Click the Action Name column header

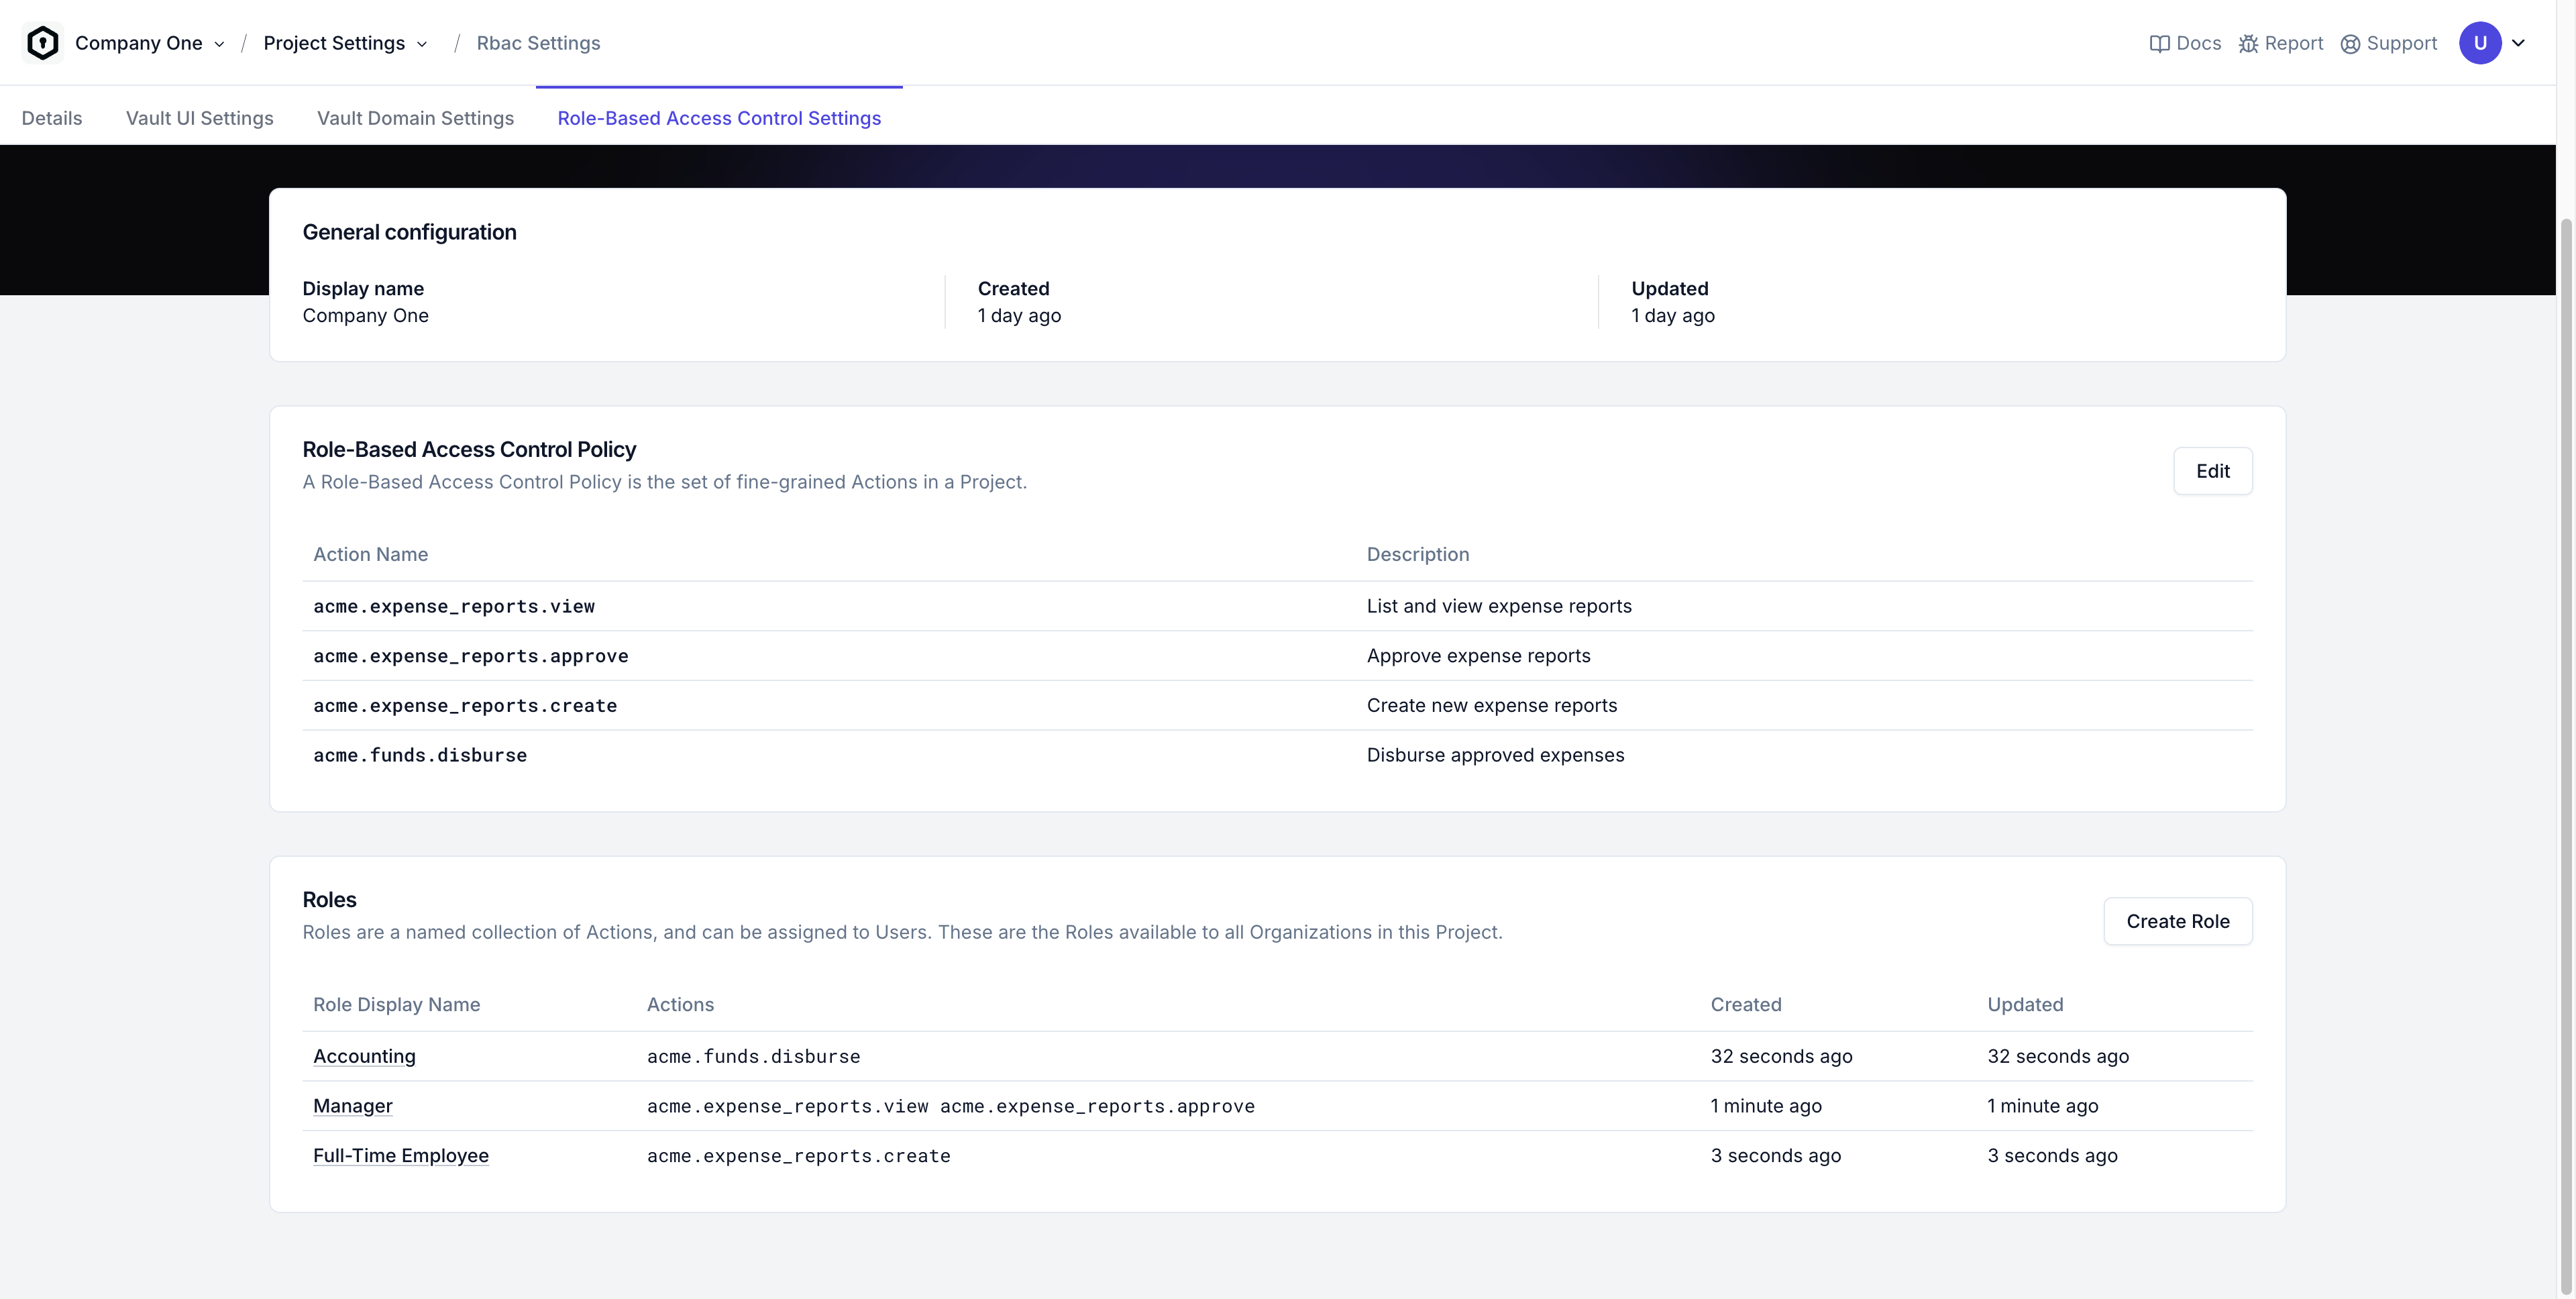click(x=370, y=554)
